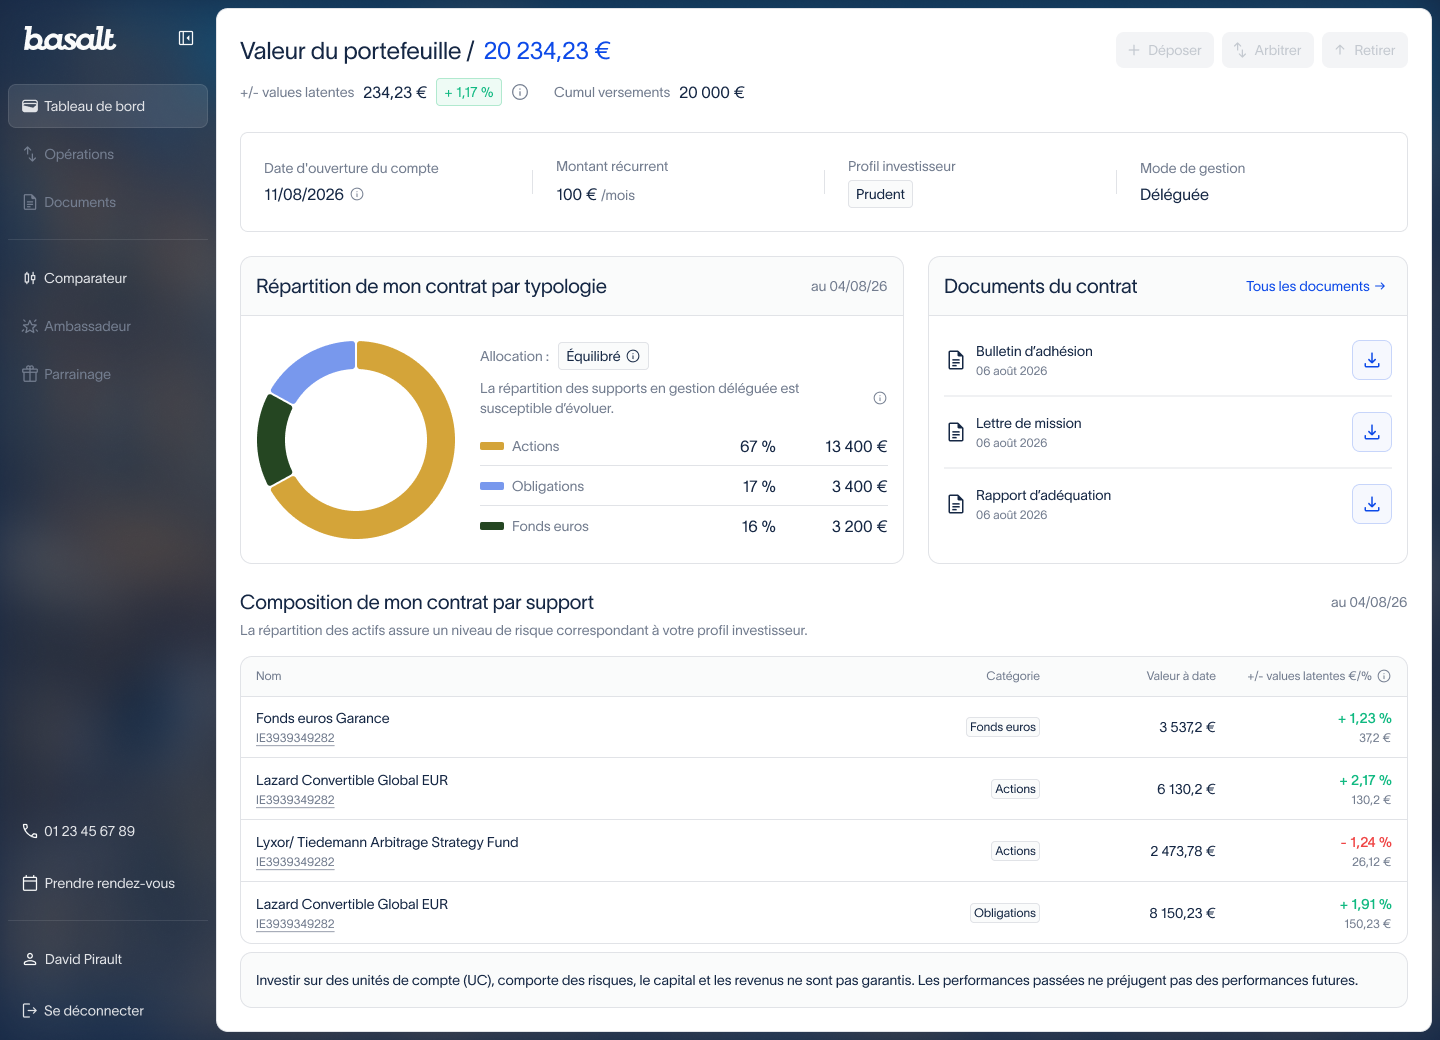1440x1040 pixels.
Task: Click the calendar icon for Prendre rendez-vous
Action: [30, 883]
